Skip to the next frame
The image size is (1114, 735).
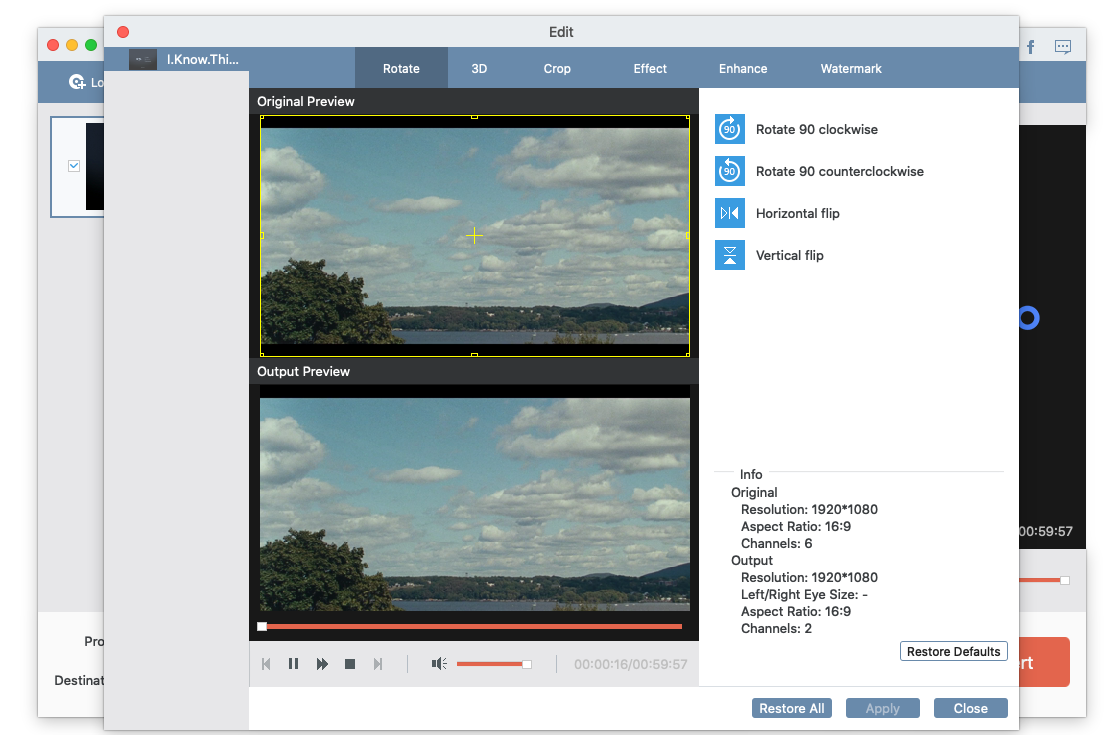click(378, 664)
